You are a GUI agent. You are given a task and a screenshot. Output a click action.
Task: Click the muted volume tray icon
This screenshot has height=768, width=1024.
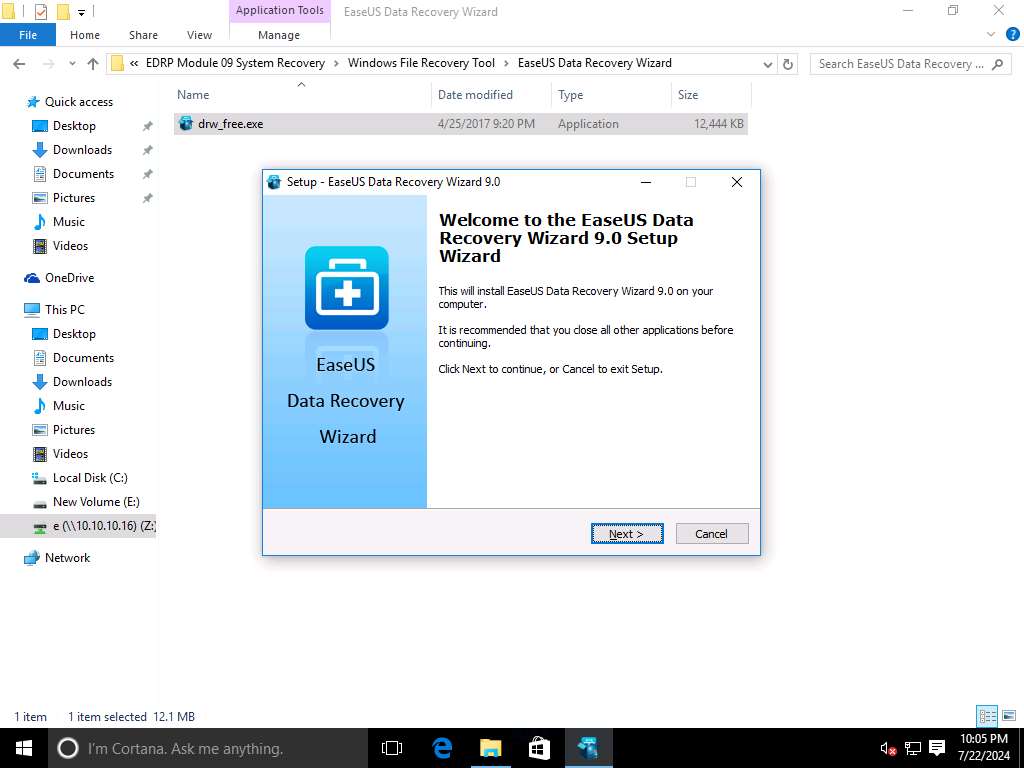(x=888, y=748)
